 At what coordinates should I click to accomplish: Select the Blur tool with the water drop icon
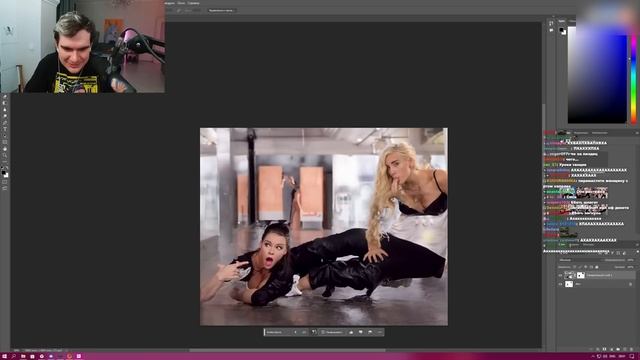[5, 109]
